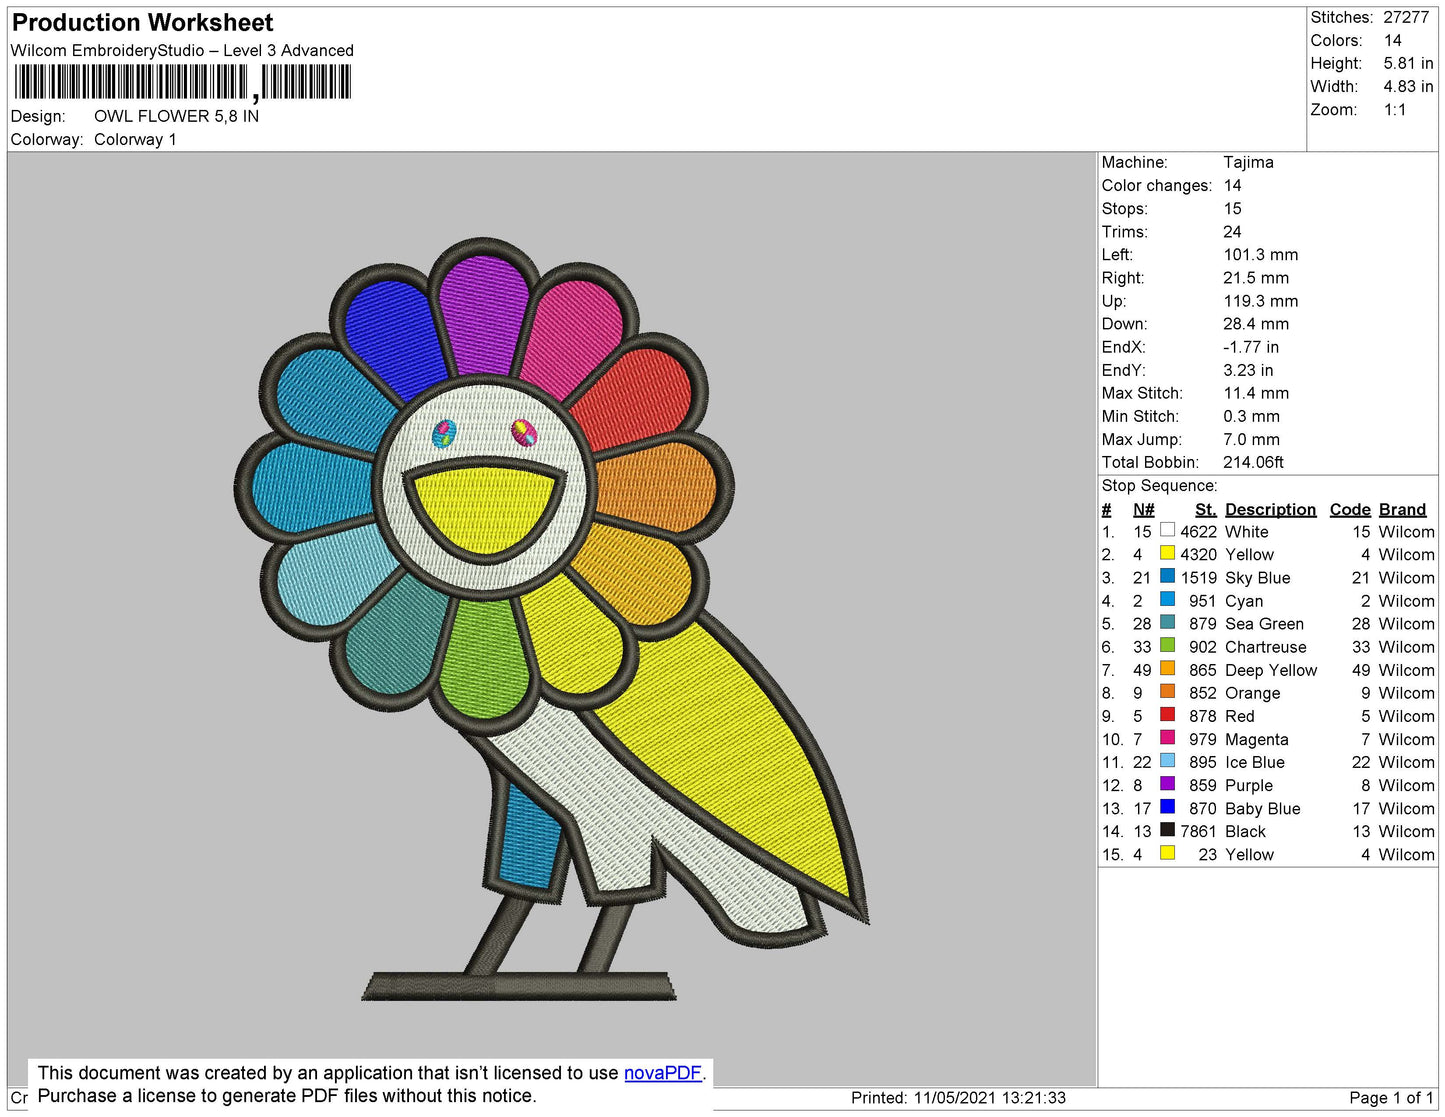The width and height of the screenshot is (1445, 1117).
Task: Click the "St." column header
Action: 1205,510
